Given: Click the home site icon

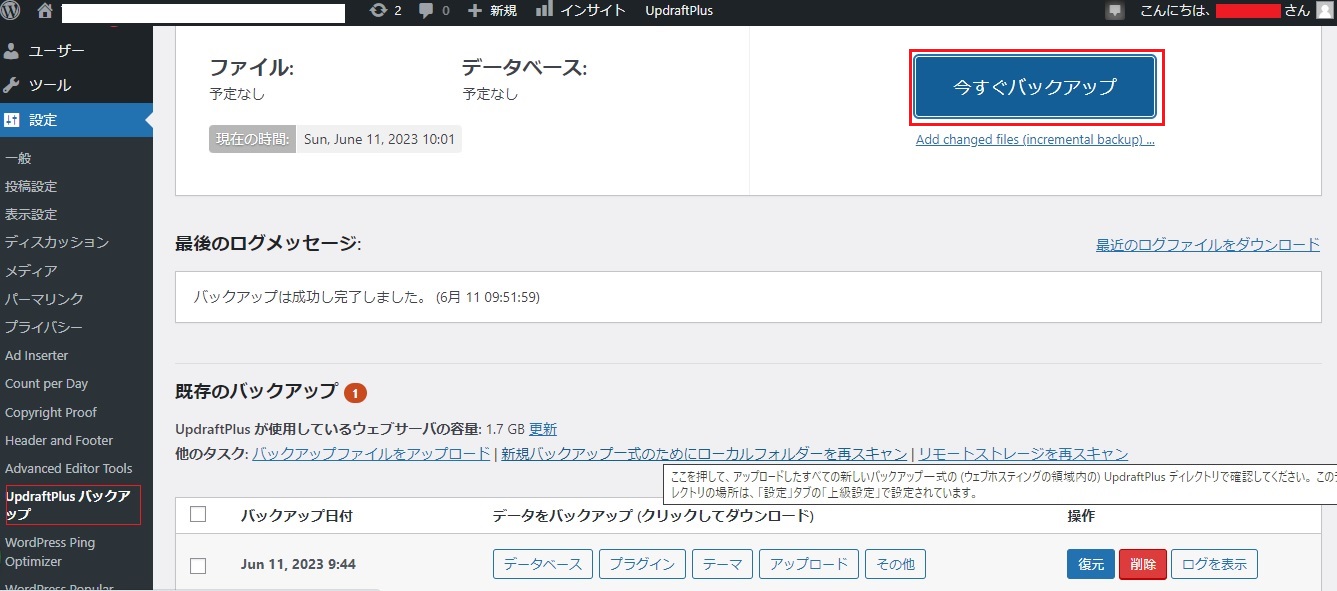Looking at the screenshot, I should (44, 11).
